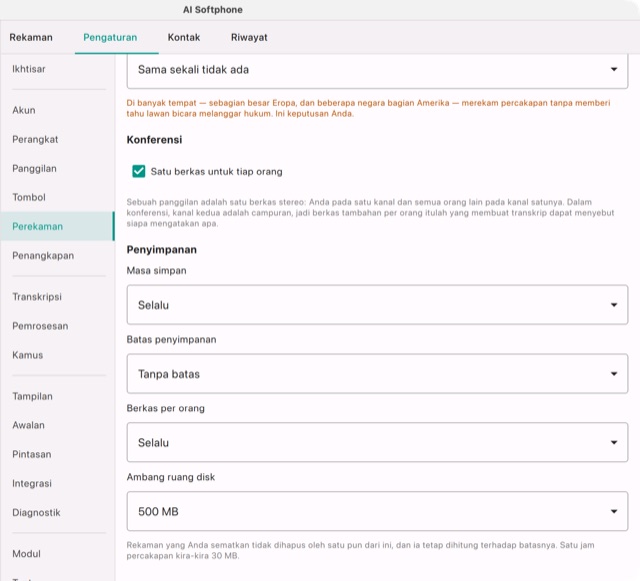Click the Masa simpan label

(x=156, y=271)
